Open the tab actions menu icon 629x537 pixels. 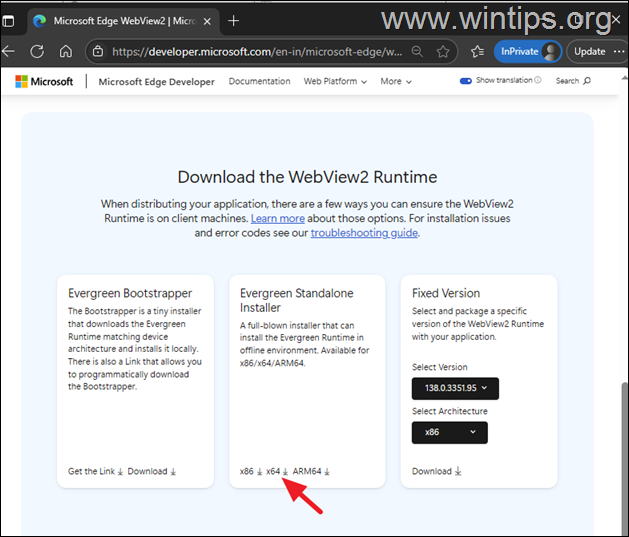pyautogui.click(x=8, y=21)
